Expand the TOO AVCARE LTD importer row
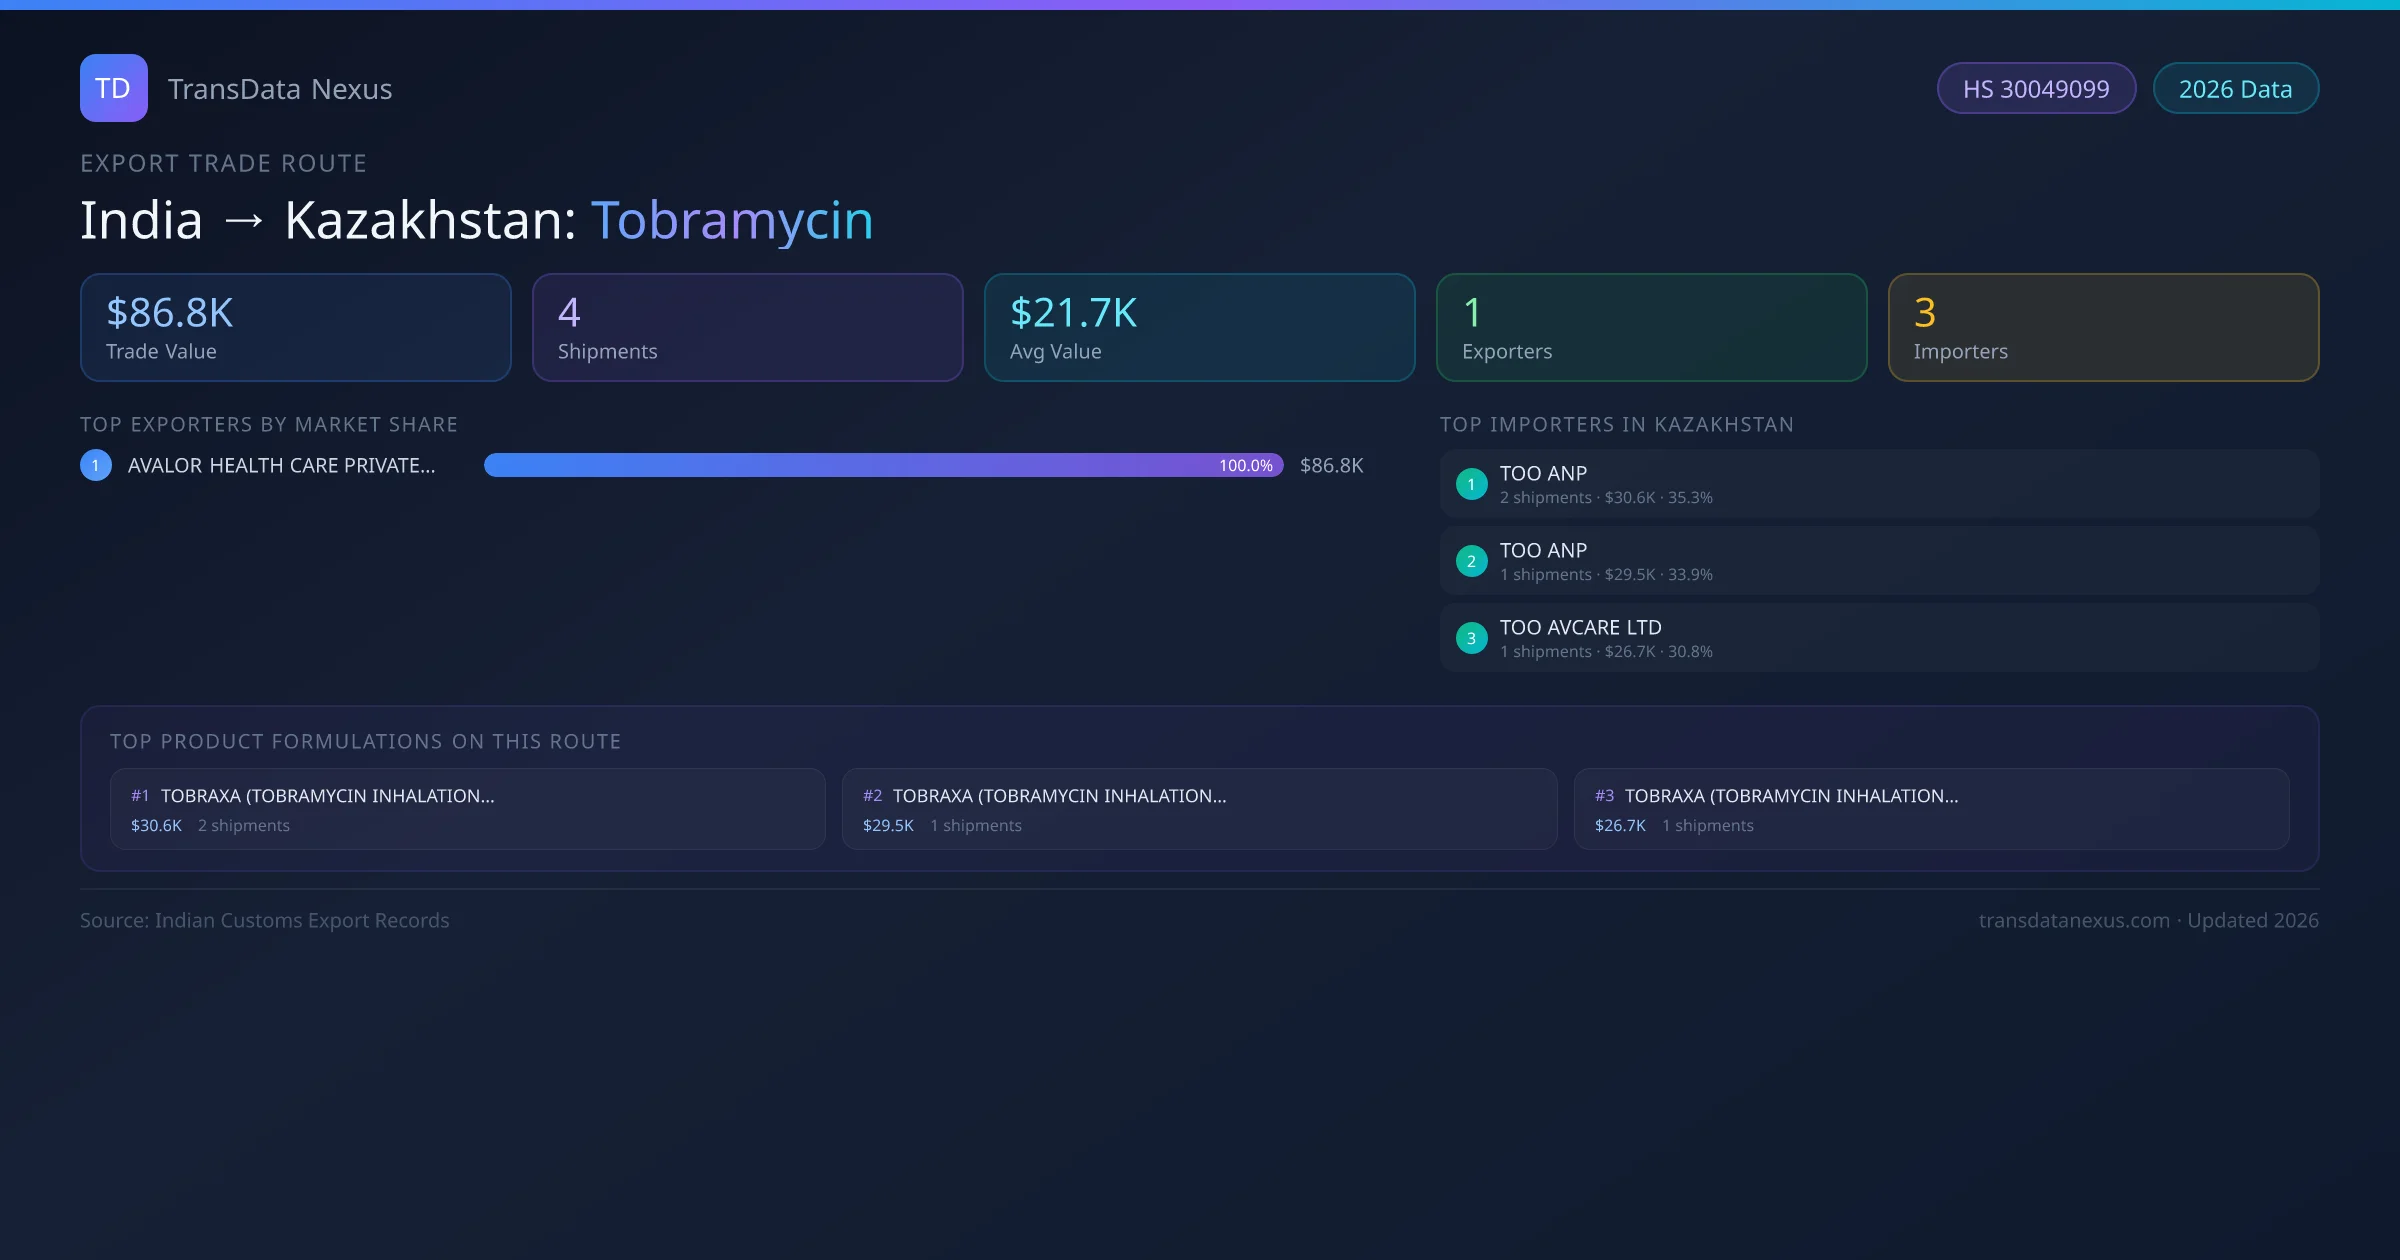The width and height of the screenshot is (2400, 1260). pos(1878,638)
